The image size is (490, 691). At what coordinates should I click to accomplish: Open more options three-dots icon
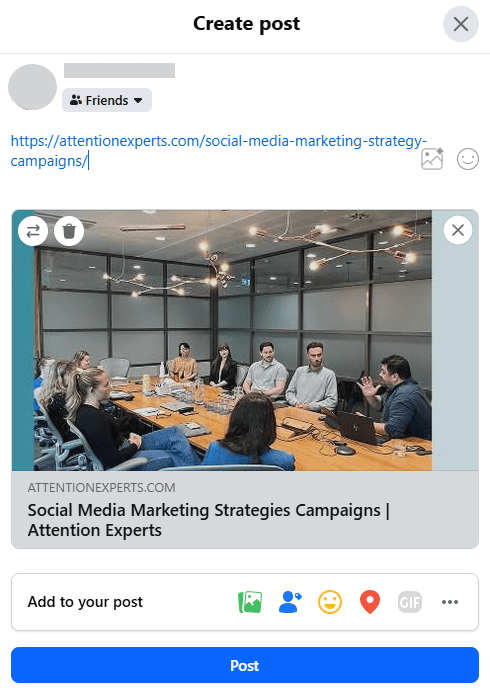click(449, 602)
